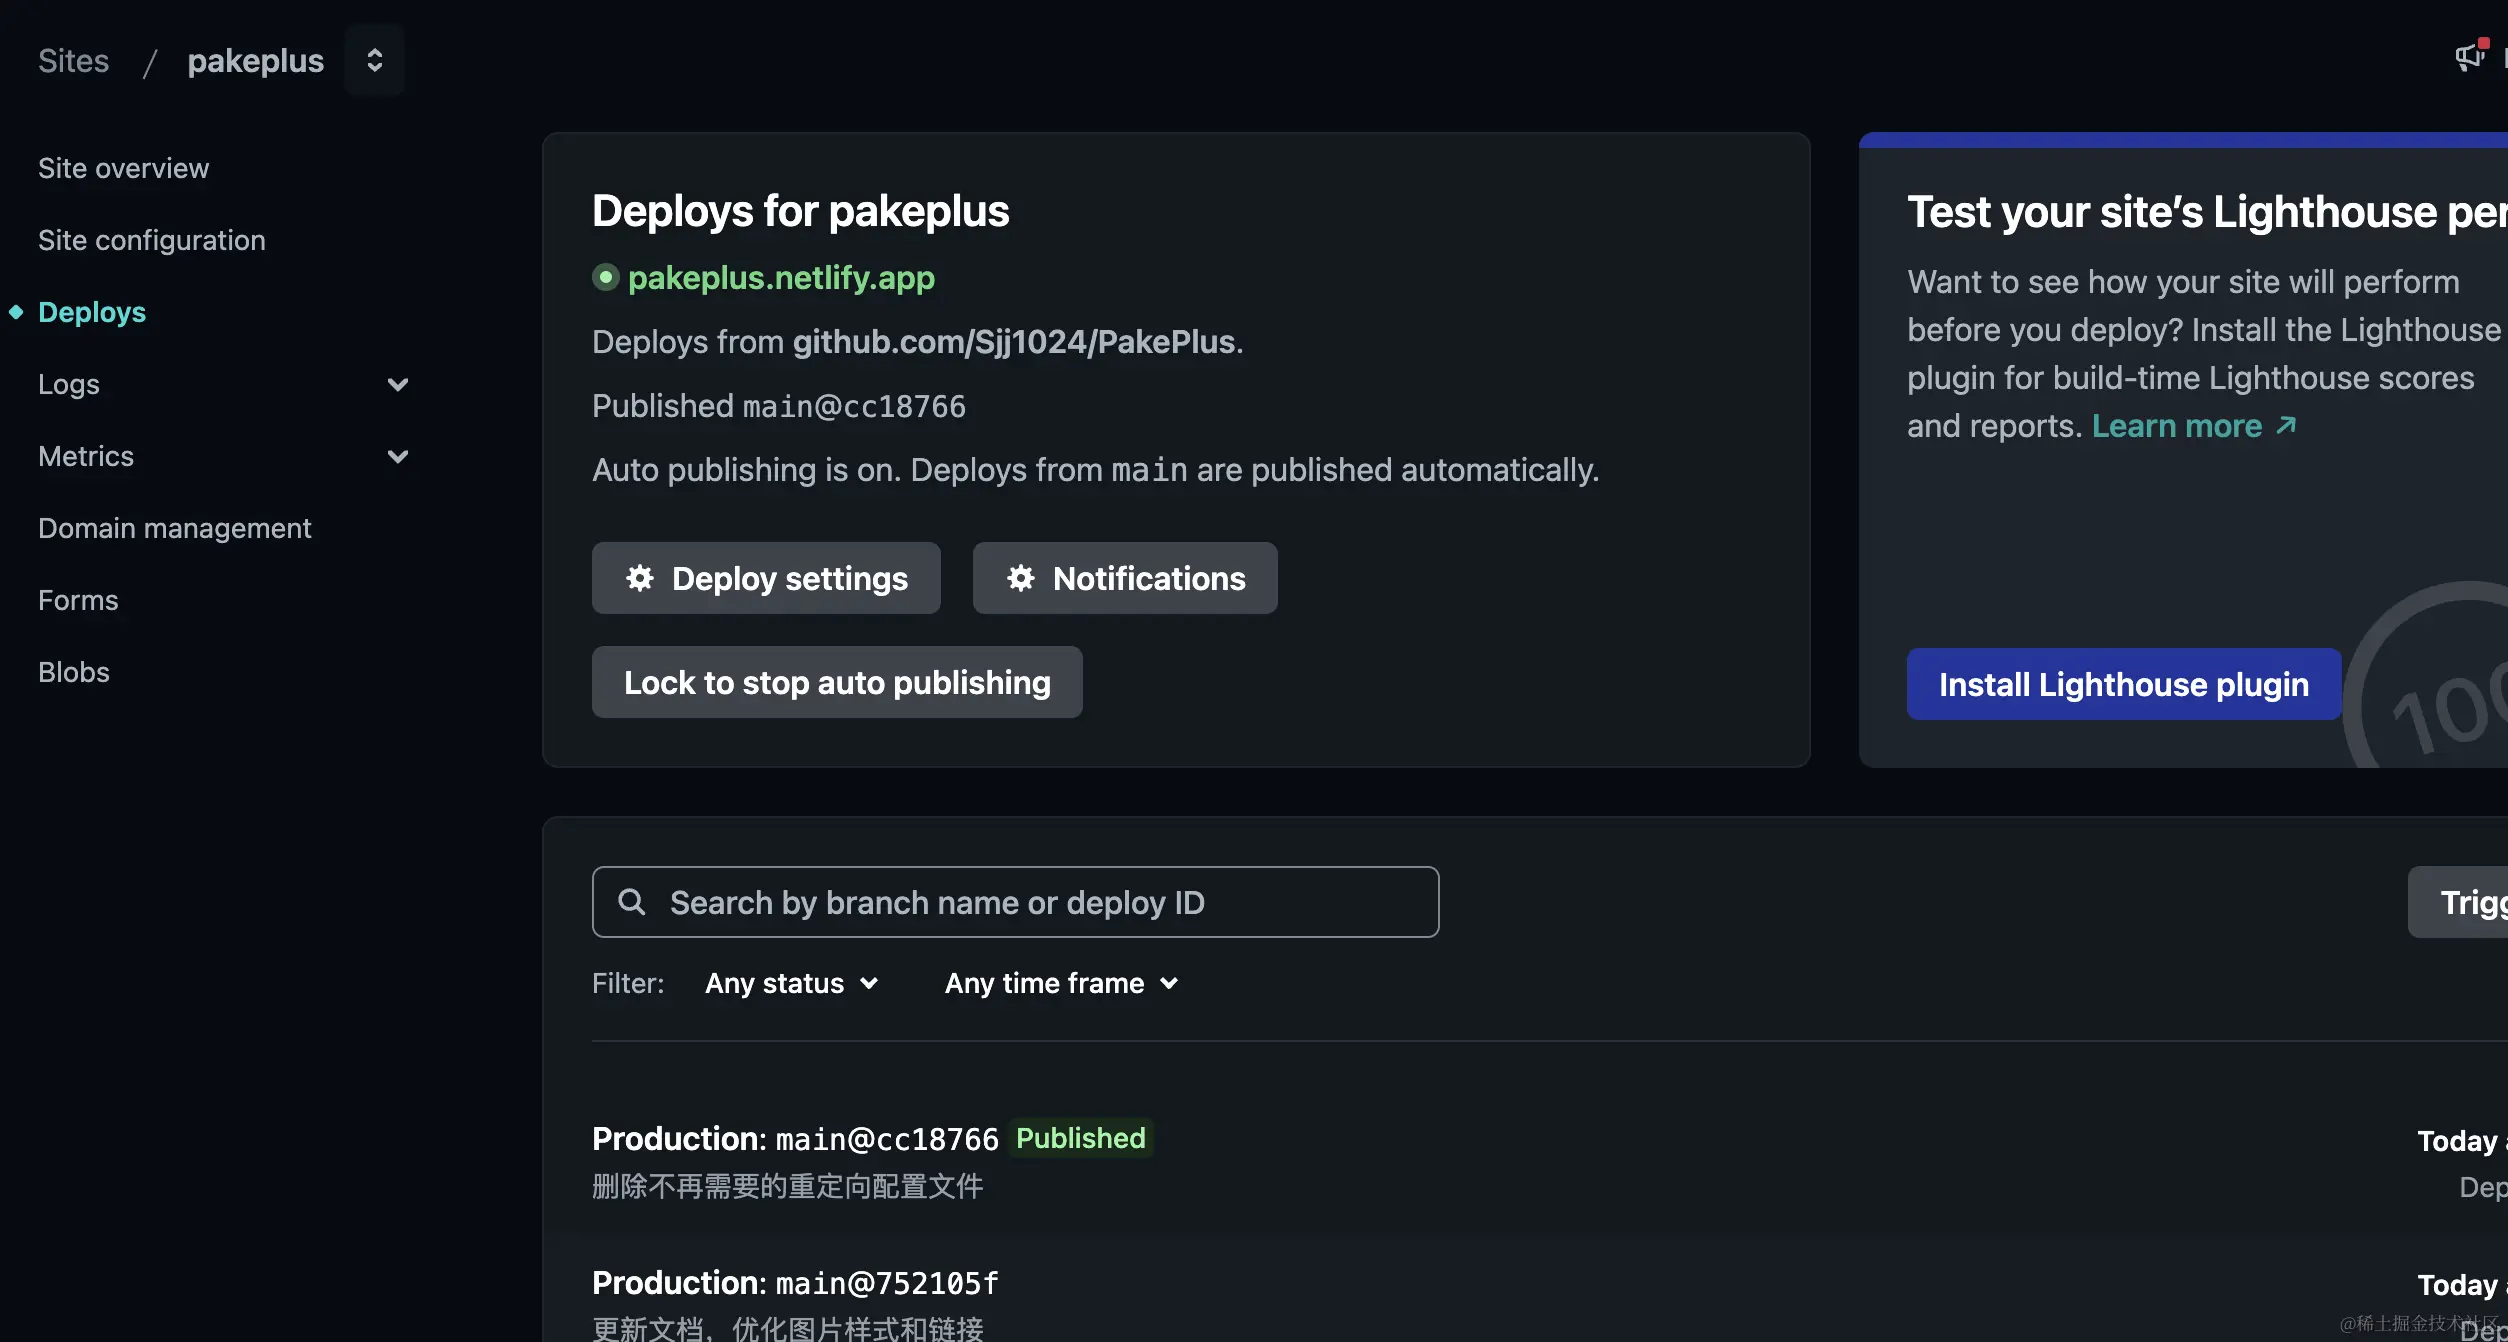Click the green status dot beside pakeplus.netlify.app
The height and width of the screenshot is (1342, 2508).
point(605,277)
